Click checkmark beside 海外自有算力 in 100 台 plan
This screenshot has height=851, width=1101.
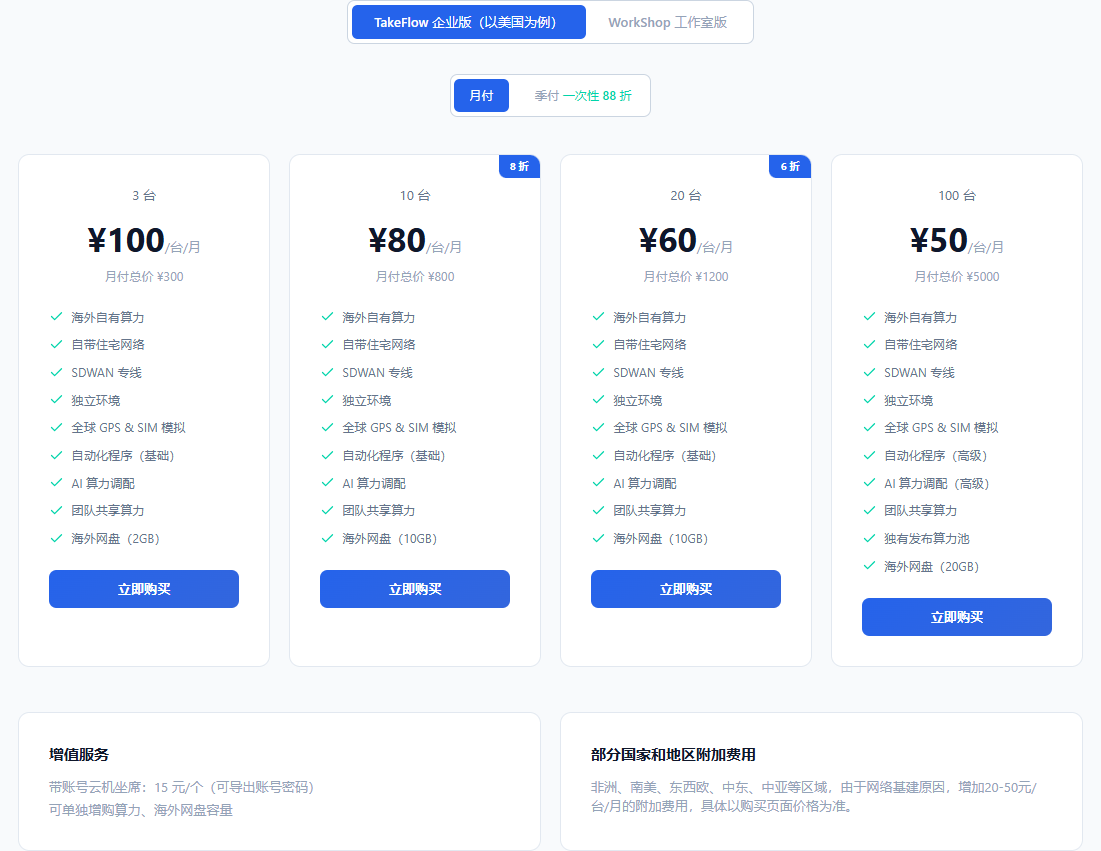(869, 317)
